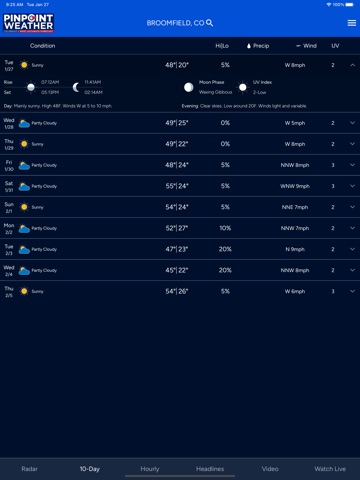
Task: Expand the Wed 1/28 forecast row
Action: [352, 123]
